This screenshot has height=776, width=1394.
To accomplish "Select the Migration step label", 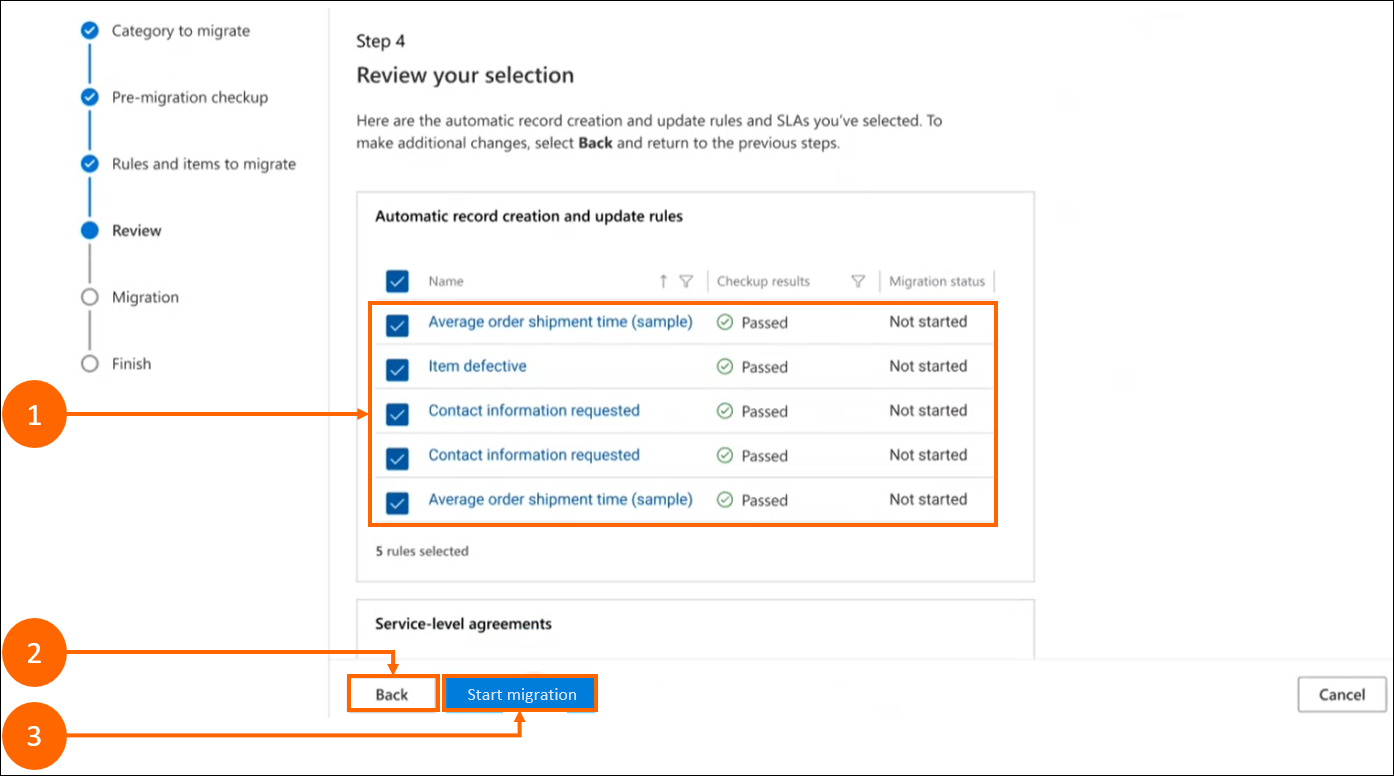I will click(145, 297).
